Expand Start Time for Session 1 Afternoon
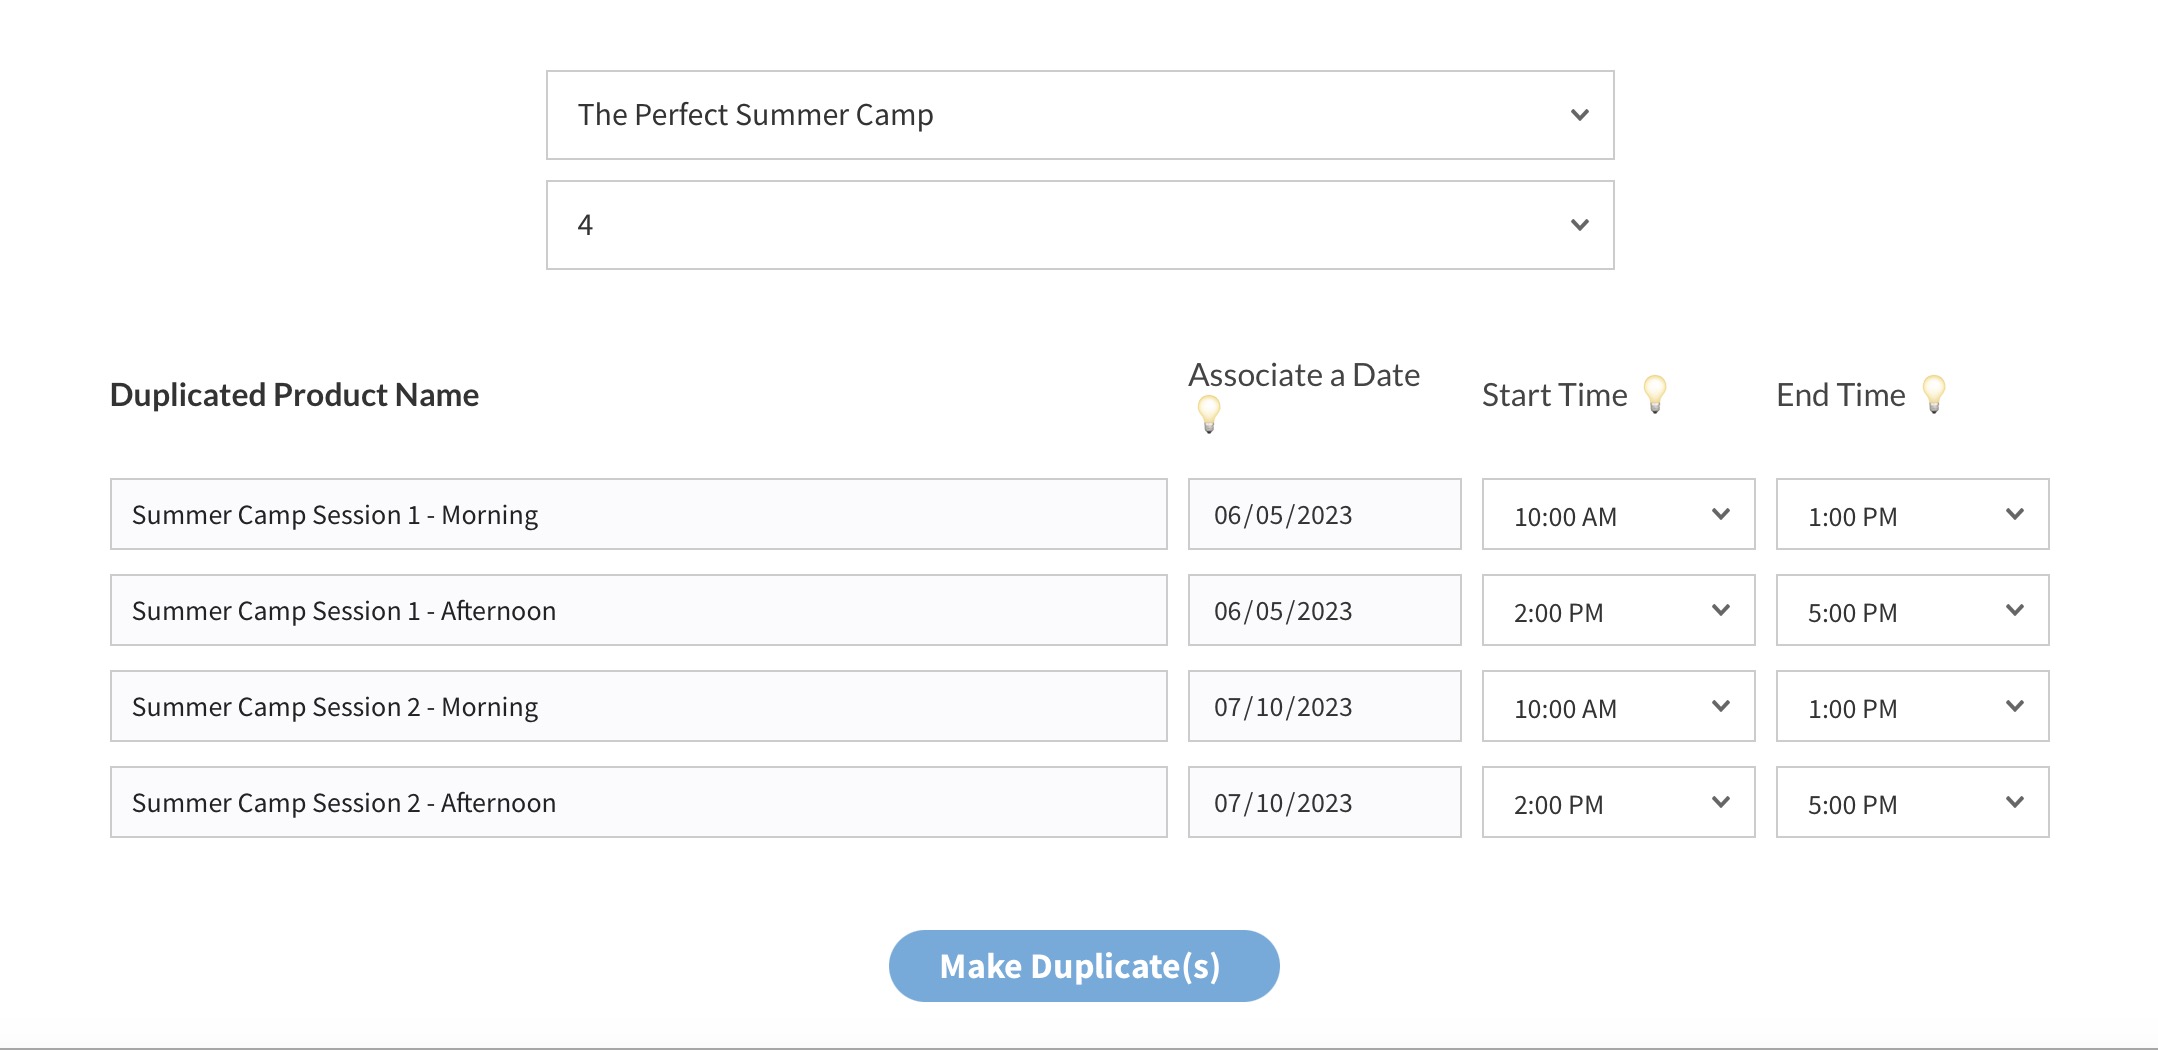The width and height of the screenshot is (2158, 1050). coord(1617,611)
